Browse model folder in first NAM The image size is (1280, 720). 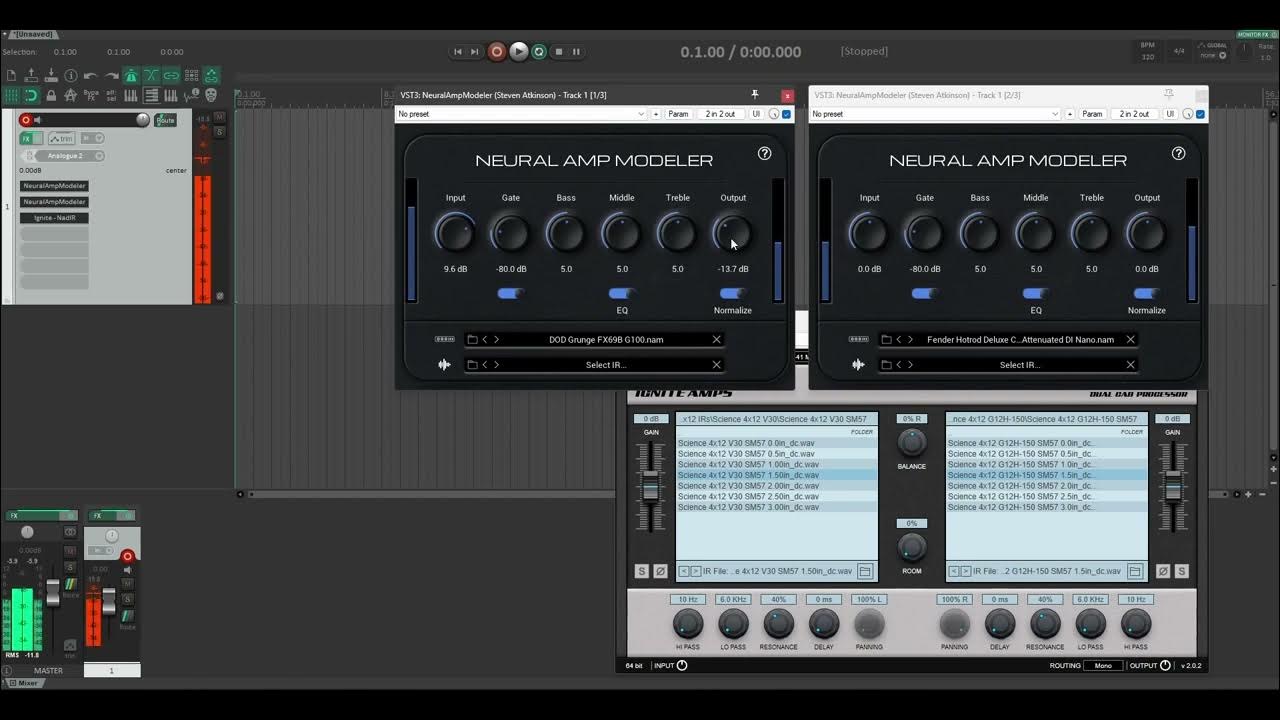tap(473, 339)
